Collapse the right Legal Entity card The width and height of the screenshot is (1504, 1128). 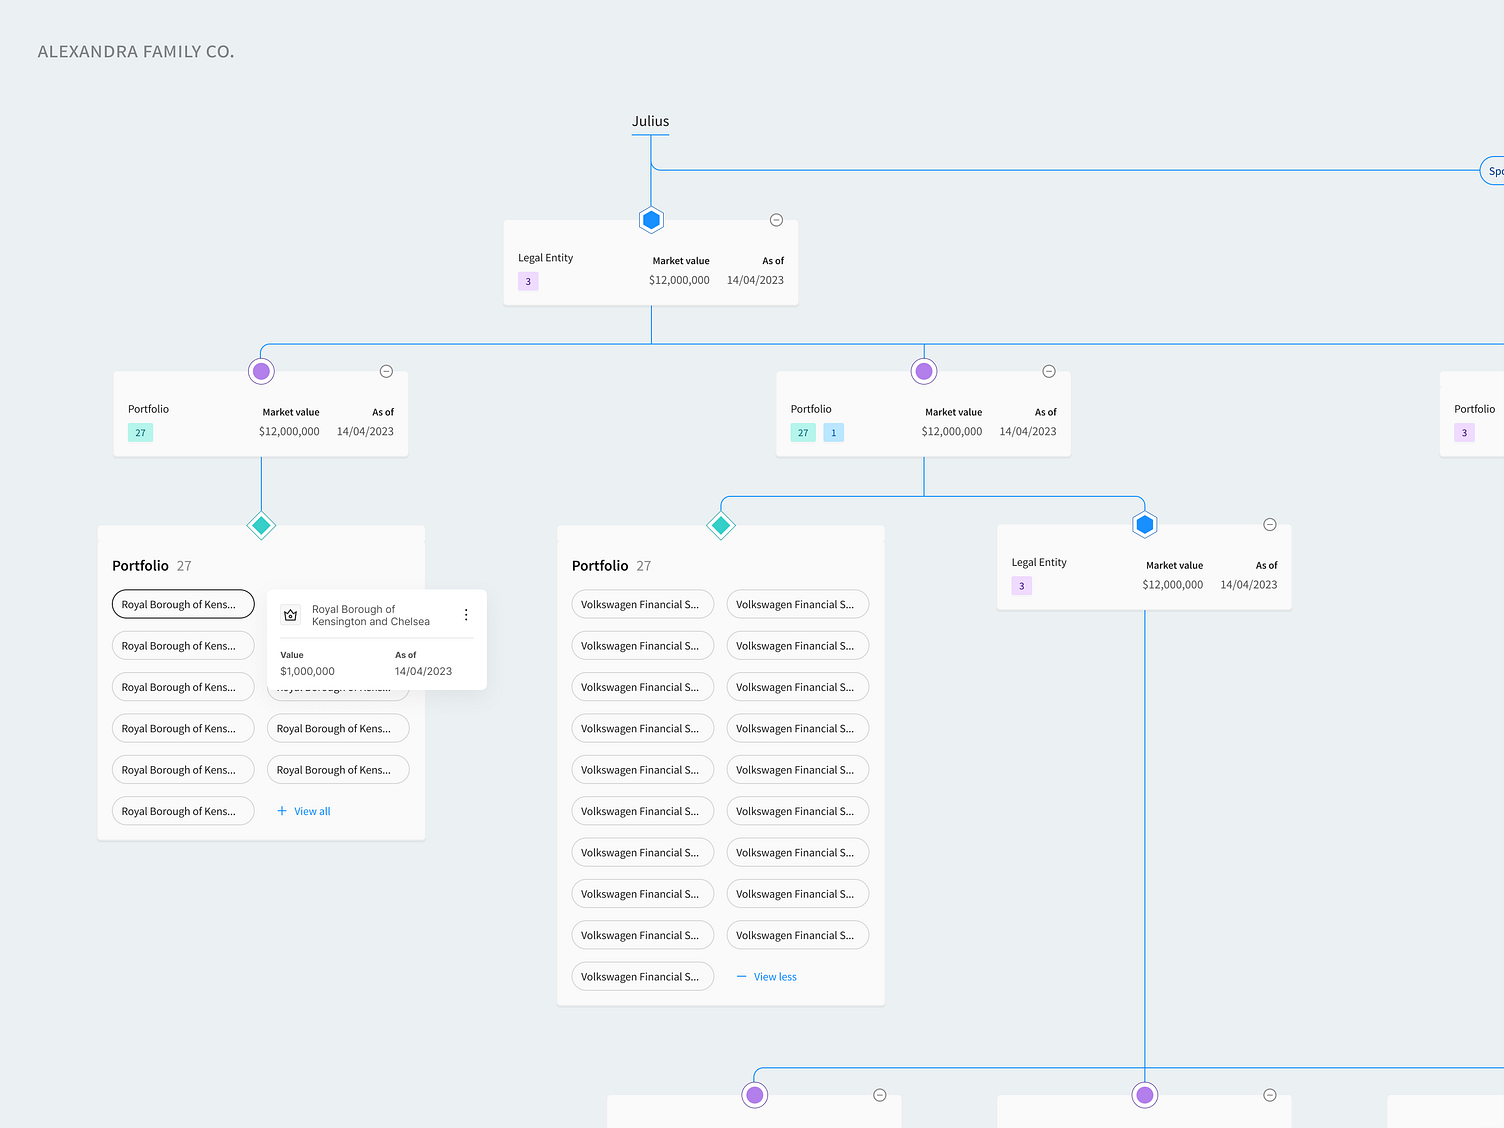click(x=1269, y=524)
